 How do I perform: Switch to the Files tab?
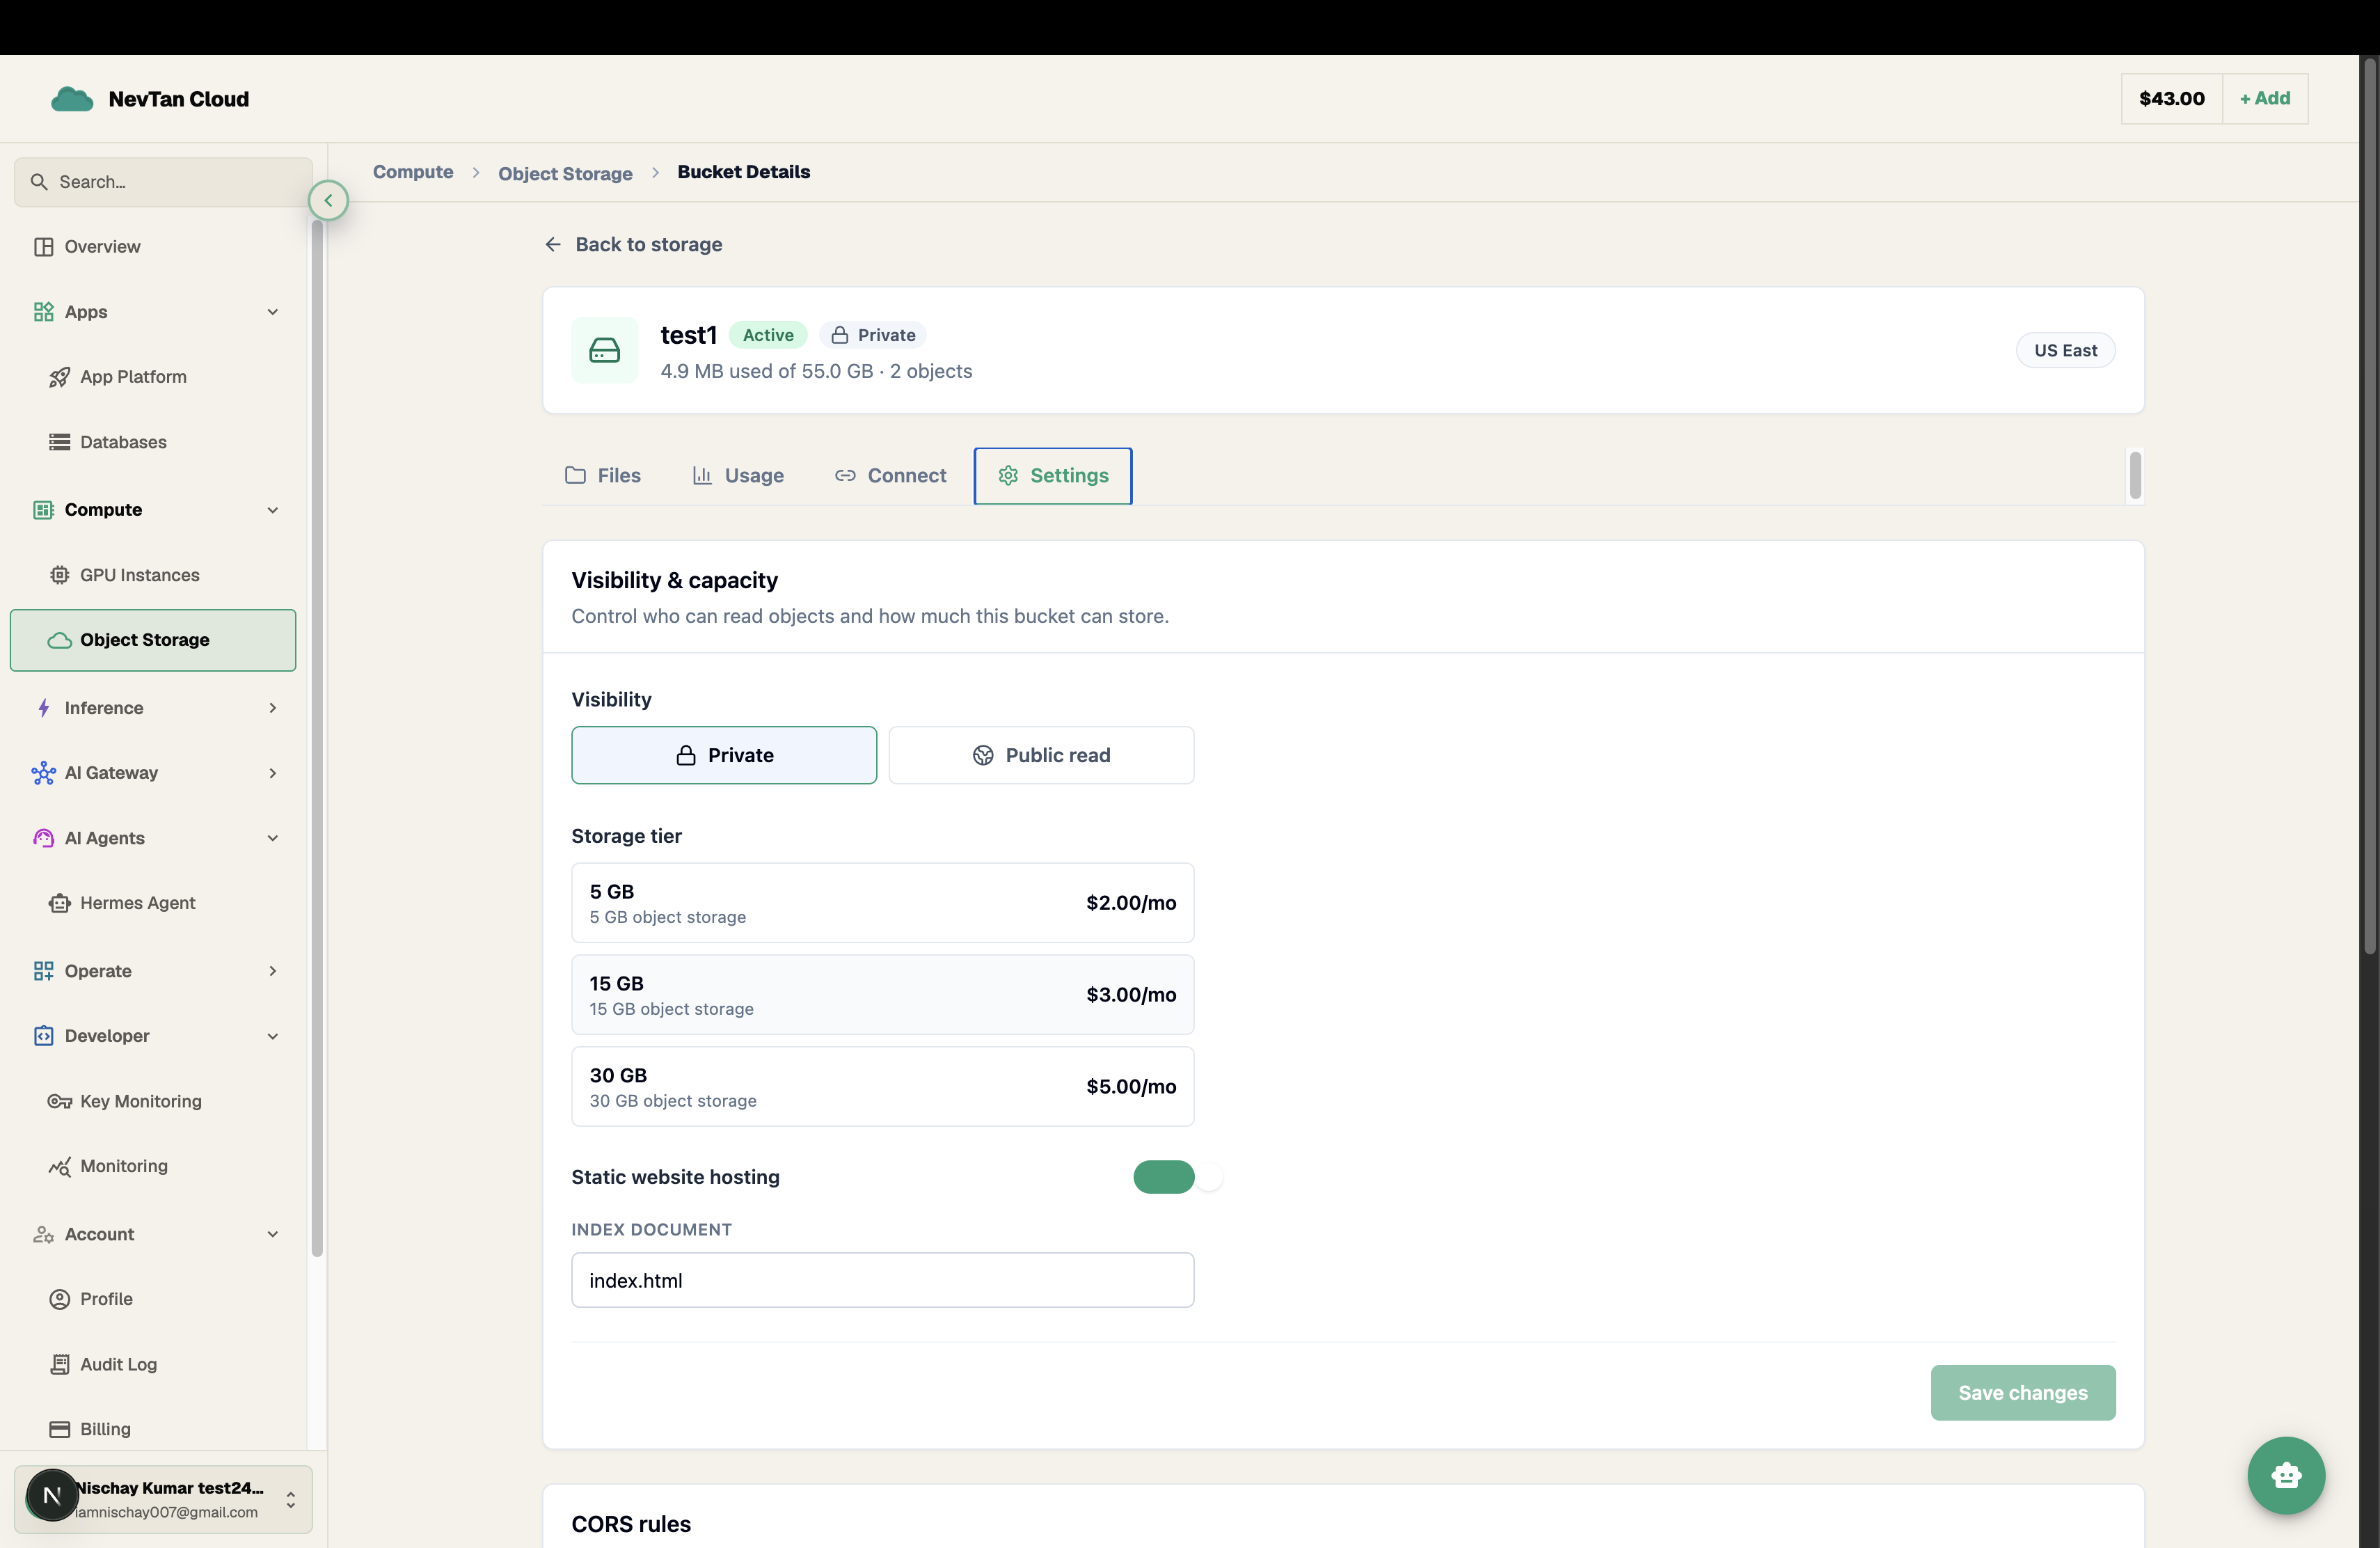603,476
